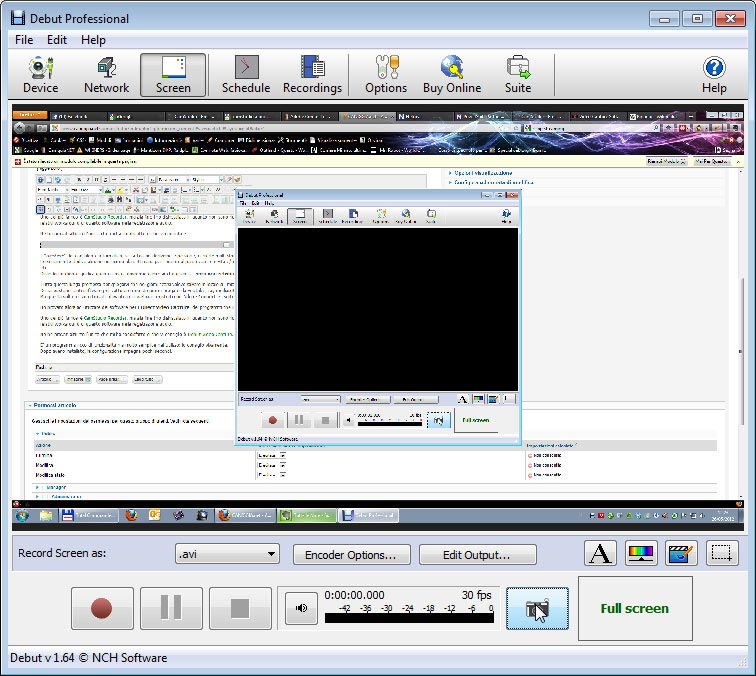Click the 30 fps frame rate text
The width and height of the screenshot is (756, 676).
(476, 595)
